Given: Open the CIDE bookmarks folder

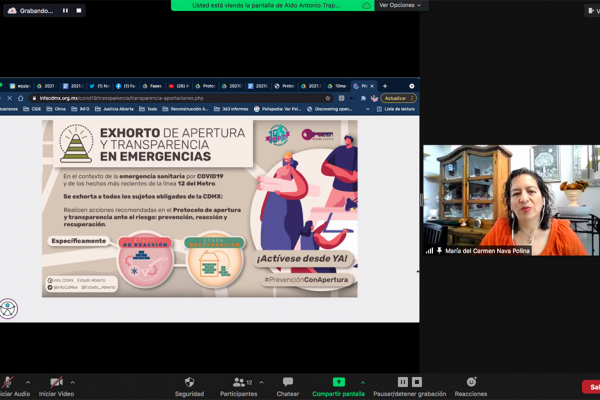Looking at the screenshot, I should [32, 109].
